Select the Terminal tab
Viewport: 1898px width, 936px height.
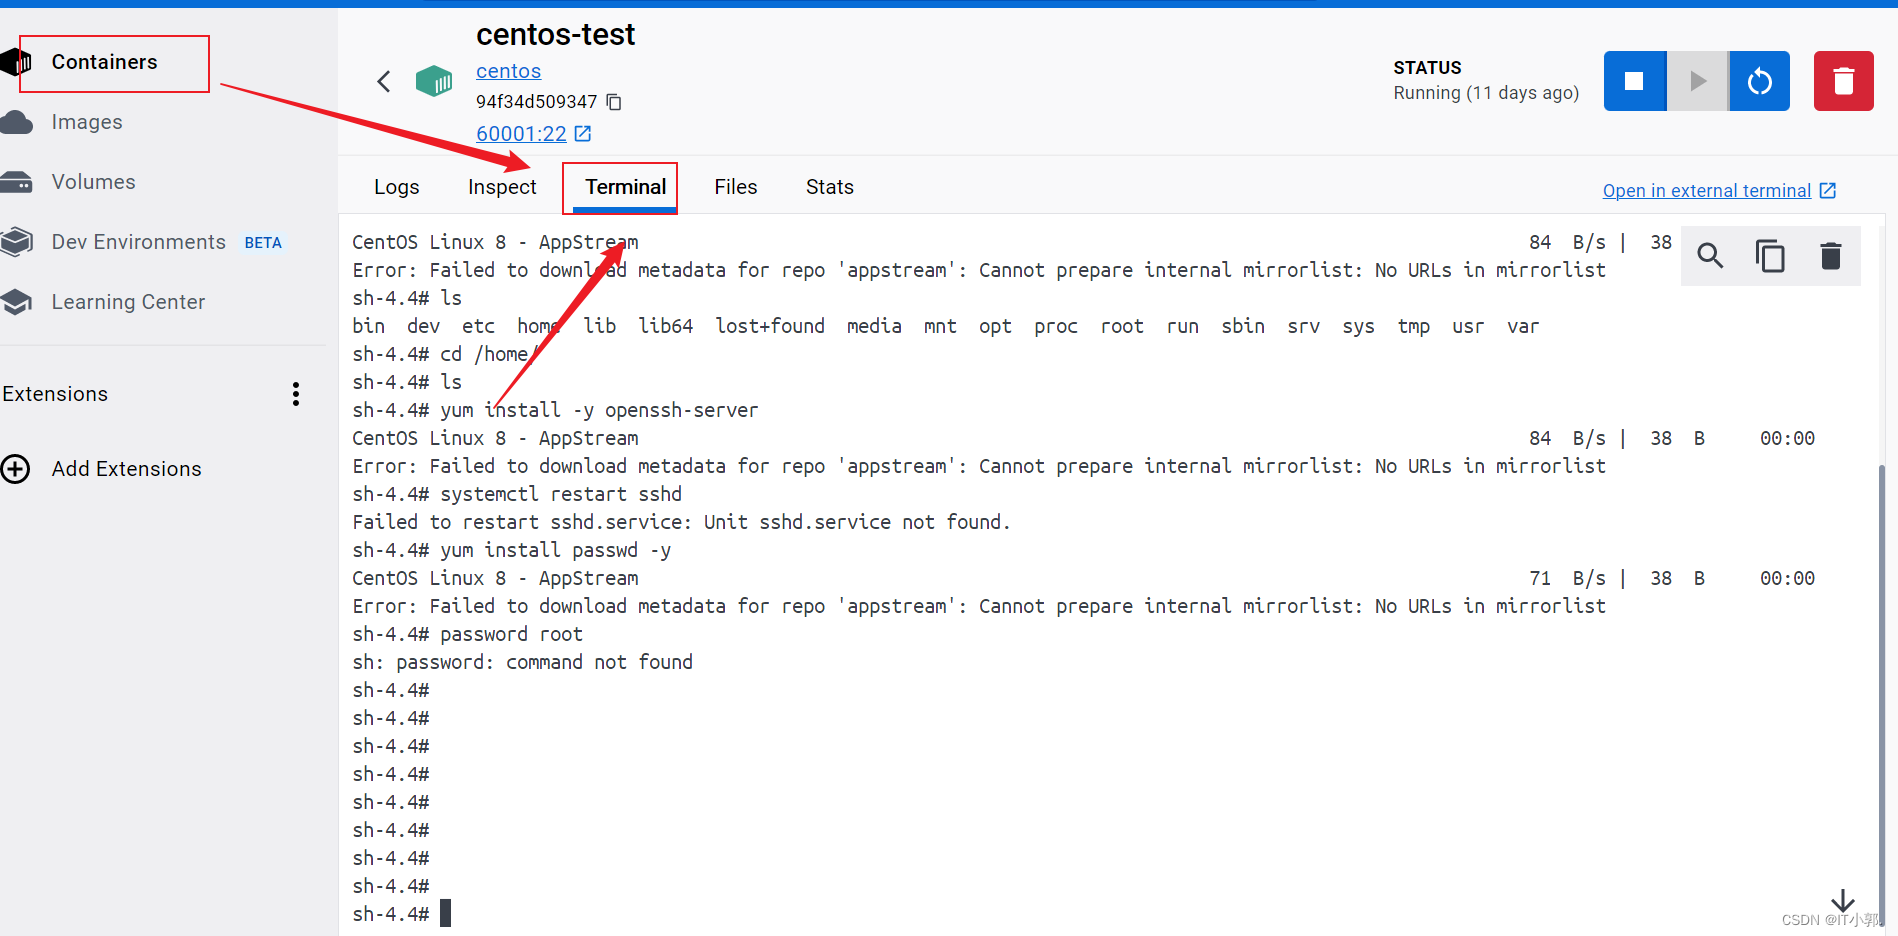(x=626, y=187)
